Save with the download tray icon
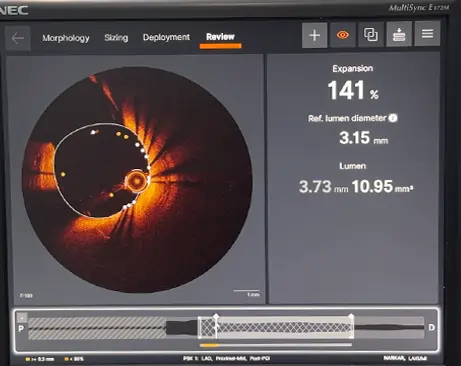Image resolution: width=461 pixels, height=366 pixels. [399, 34]
